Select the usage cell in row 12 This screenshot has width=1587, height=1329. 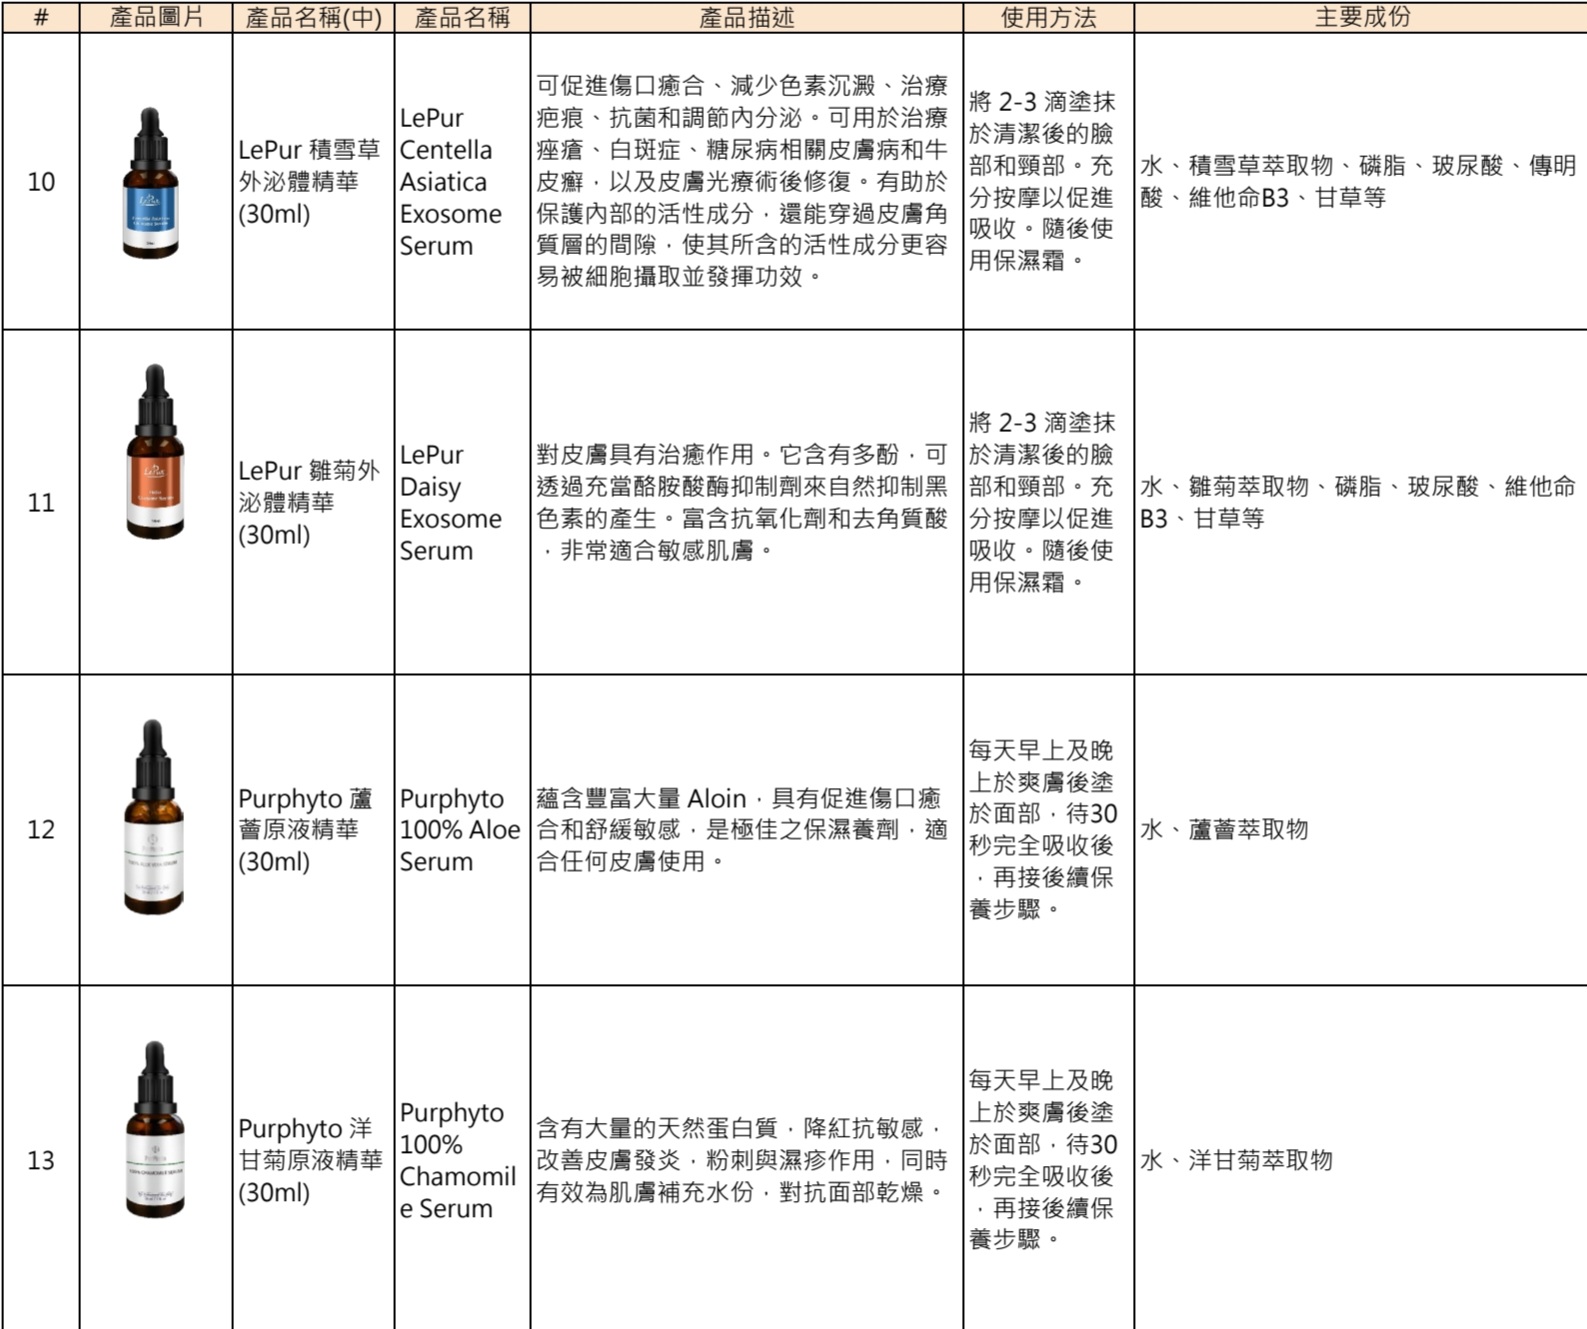[x=1048, y=829]
